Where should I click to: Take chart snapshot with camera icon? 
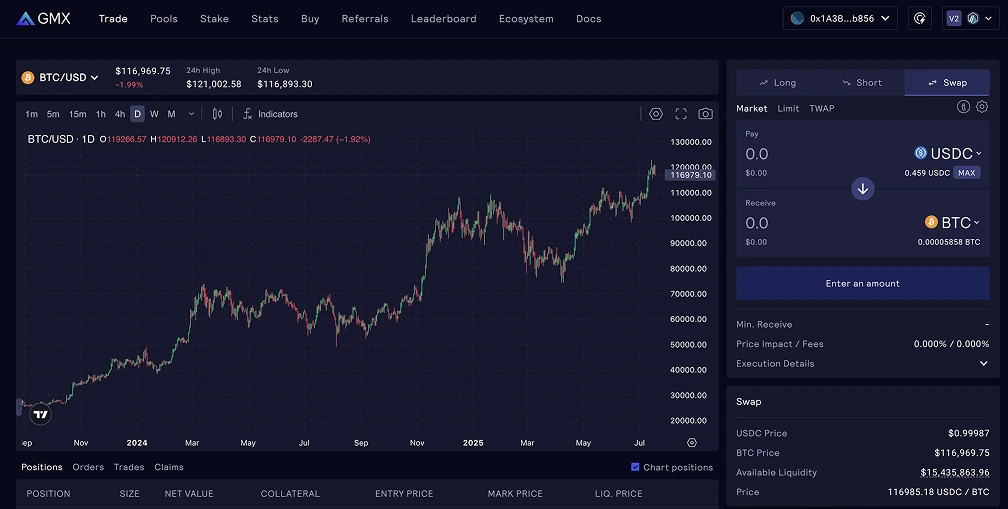[x=705, y=114]
